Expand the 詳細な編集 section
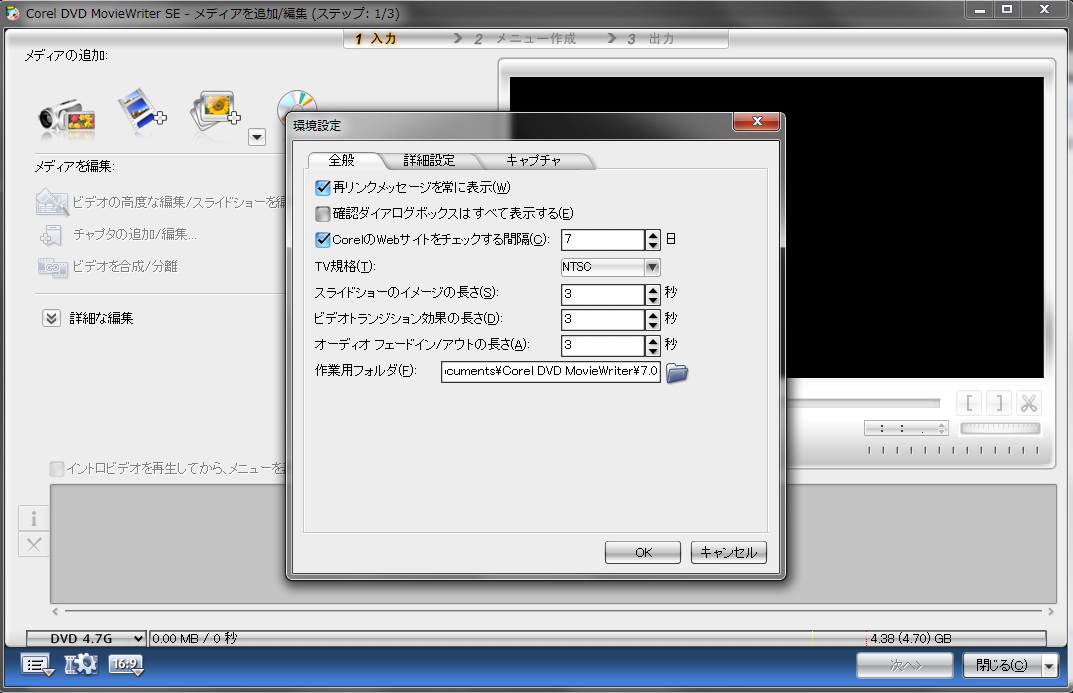 [x=52, y=318]
